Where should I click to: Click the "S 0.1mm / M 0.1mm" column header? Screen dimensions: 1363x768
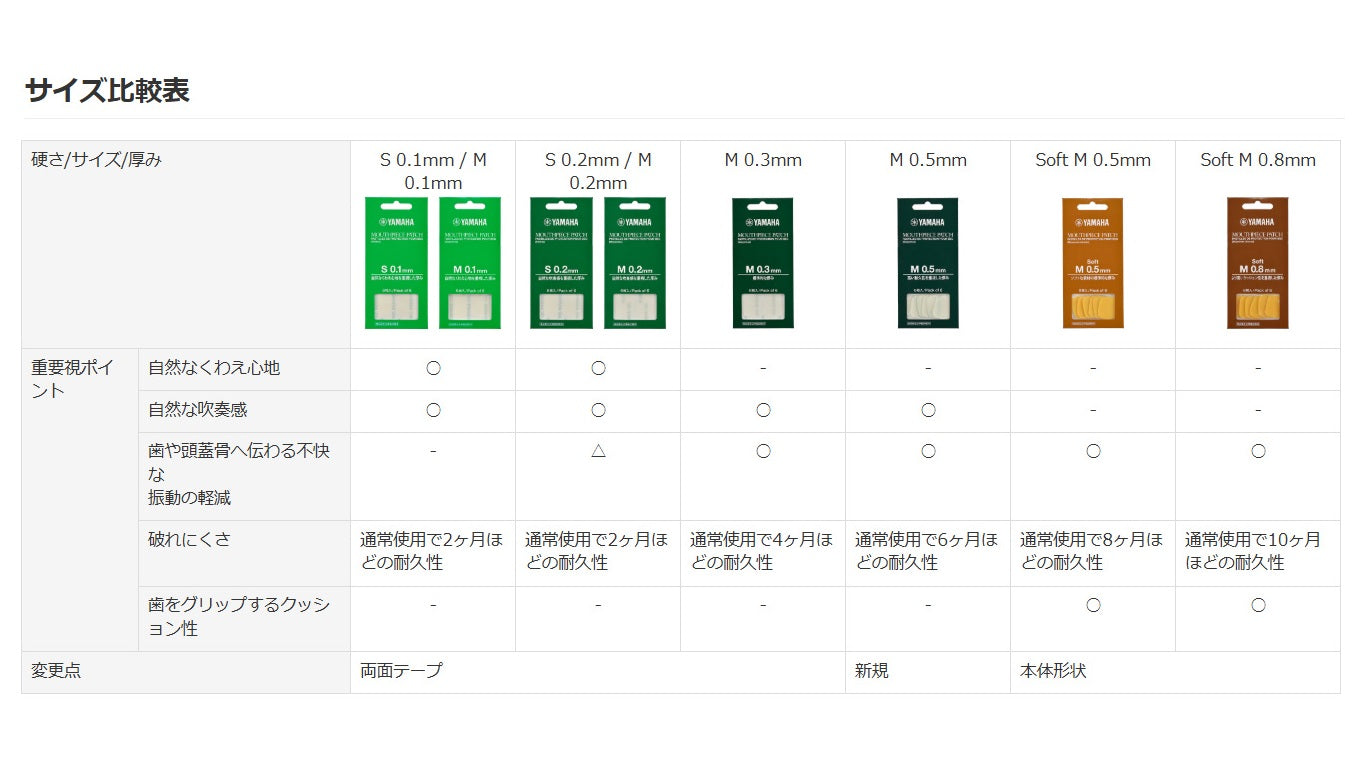point(433,171)
